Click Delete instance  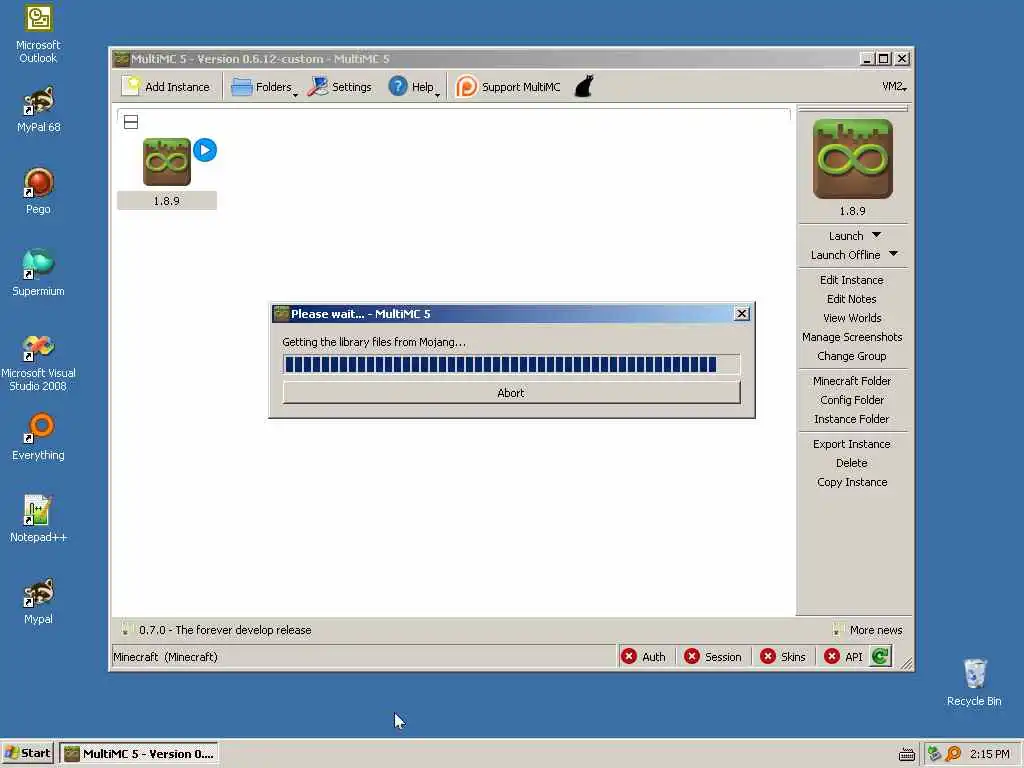pos(852,463)
